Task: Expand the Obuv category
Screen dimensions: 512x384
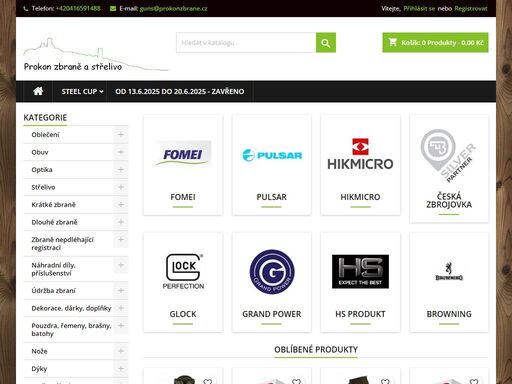Action: click(x=121, y=152)
